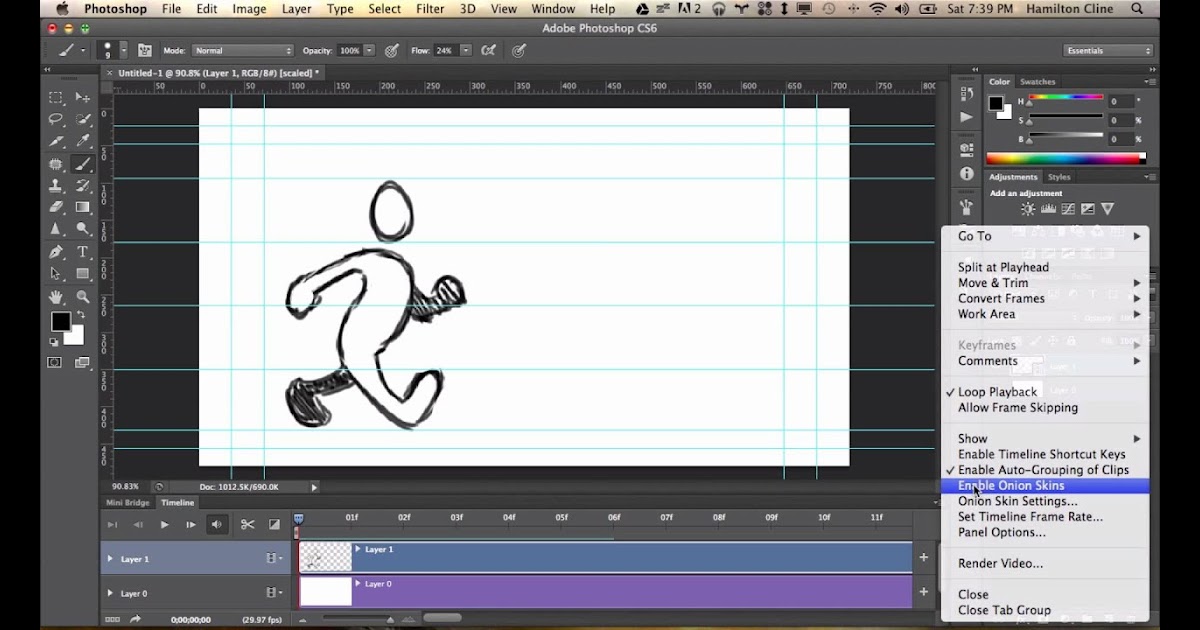The height and width of the screenshot is (630, 1200).
Task: Switch to the Swatches tab
Action: pos(1037,82)
